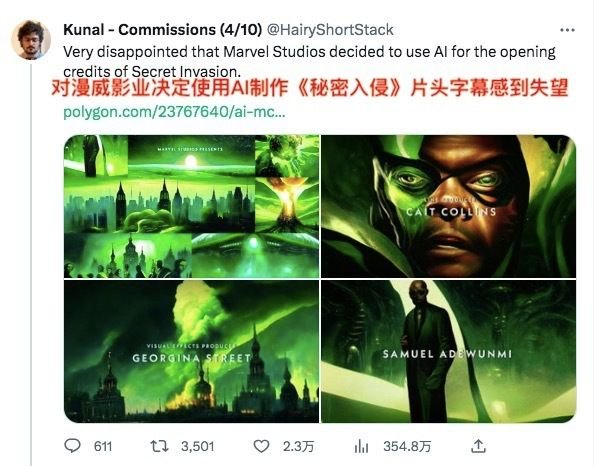Viewport: 594px width, 466px height.
Task: Click the @HairyShortStack handle
Action: (x=330, y=30)
